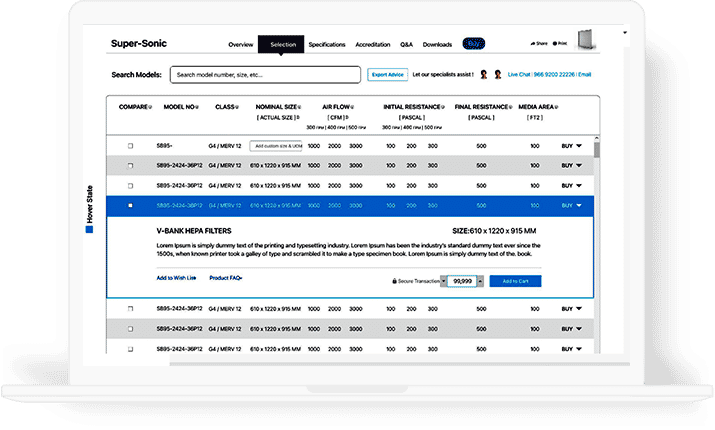Toggle compare checkbox in highlighted blue row
This screenshot has height=430, width=715.
(x=130, y=206)
